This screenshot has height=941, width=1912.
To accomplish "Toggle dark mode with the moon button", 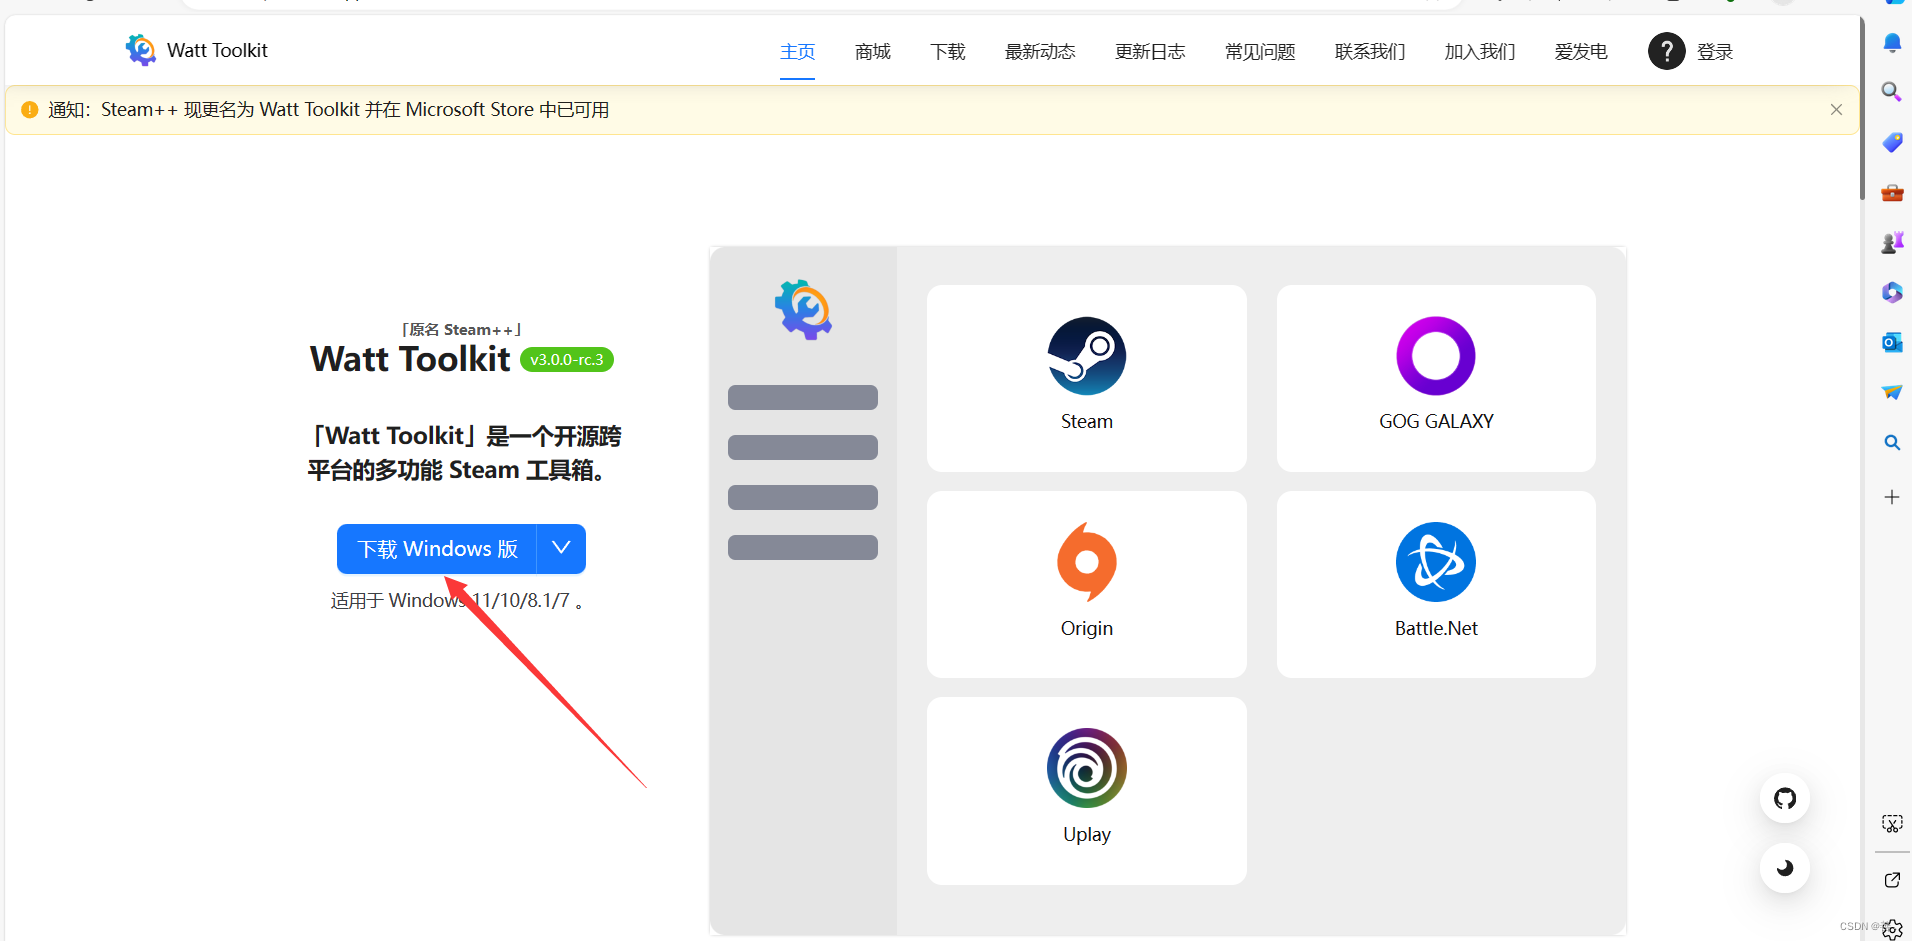I will pos(1785,868).
